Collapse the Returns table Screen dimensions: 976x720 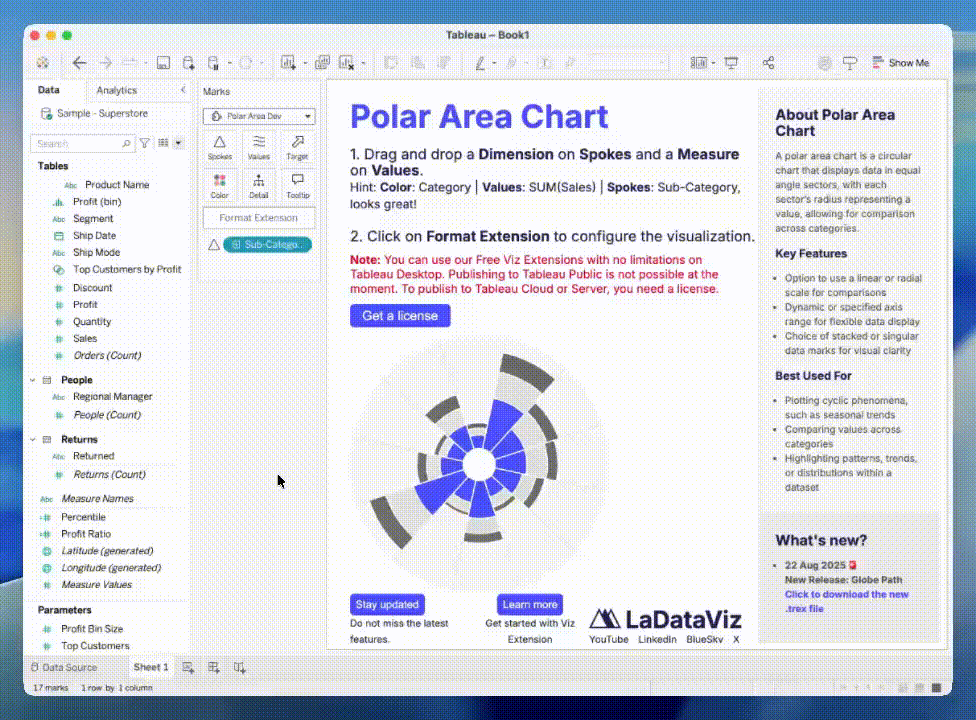tap(33, 439)
